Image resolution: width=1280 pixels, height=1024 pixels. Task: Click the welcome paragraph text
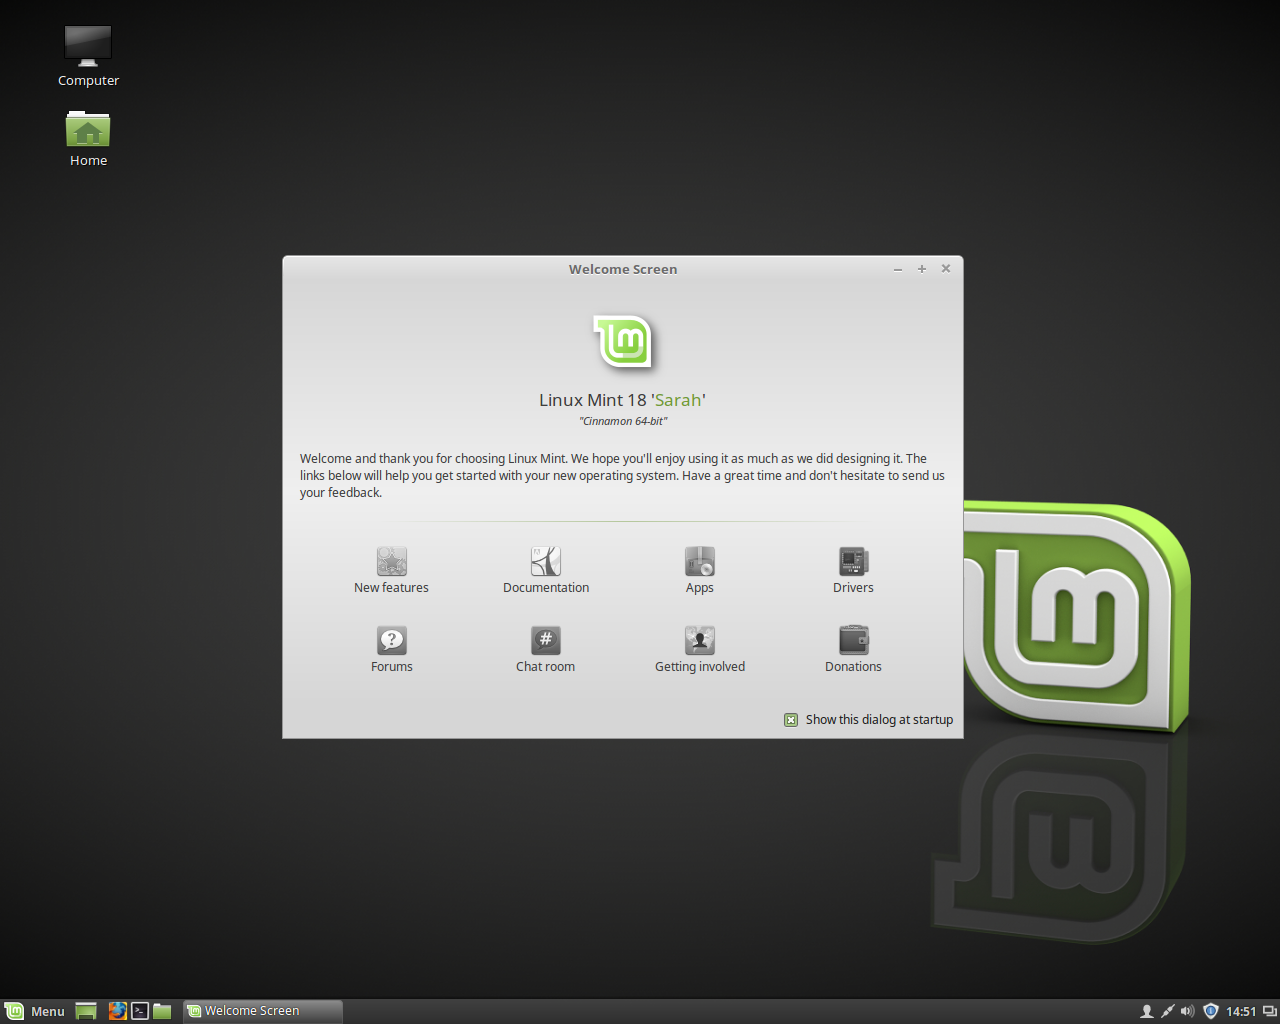coord(622,476)
